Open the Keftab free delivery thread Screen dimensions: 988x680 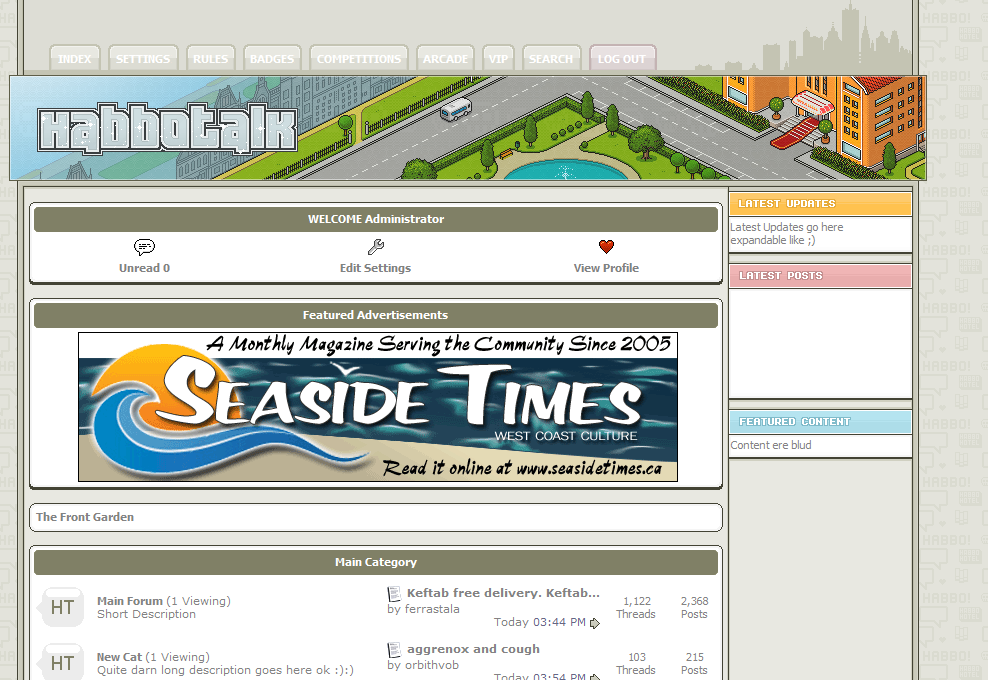[503, 593]
